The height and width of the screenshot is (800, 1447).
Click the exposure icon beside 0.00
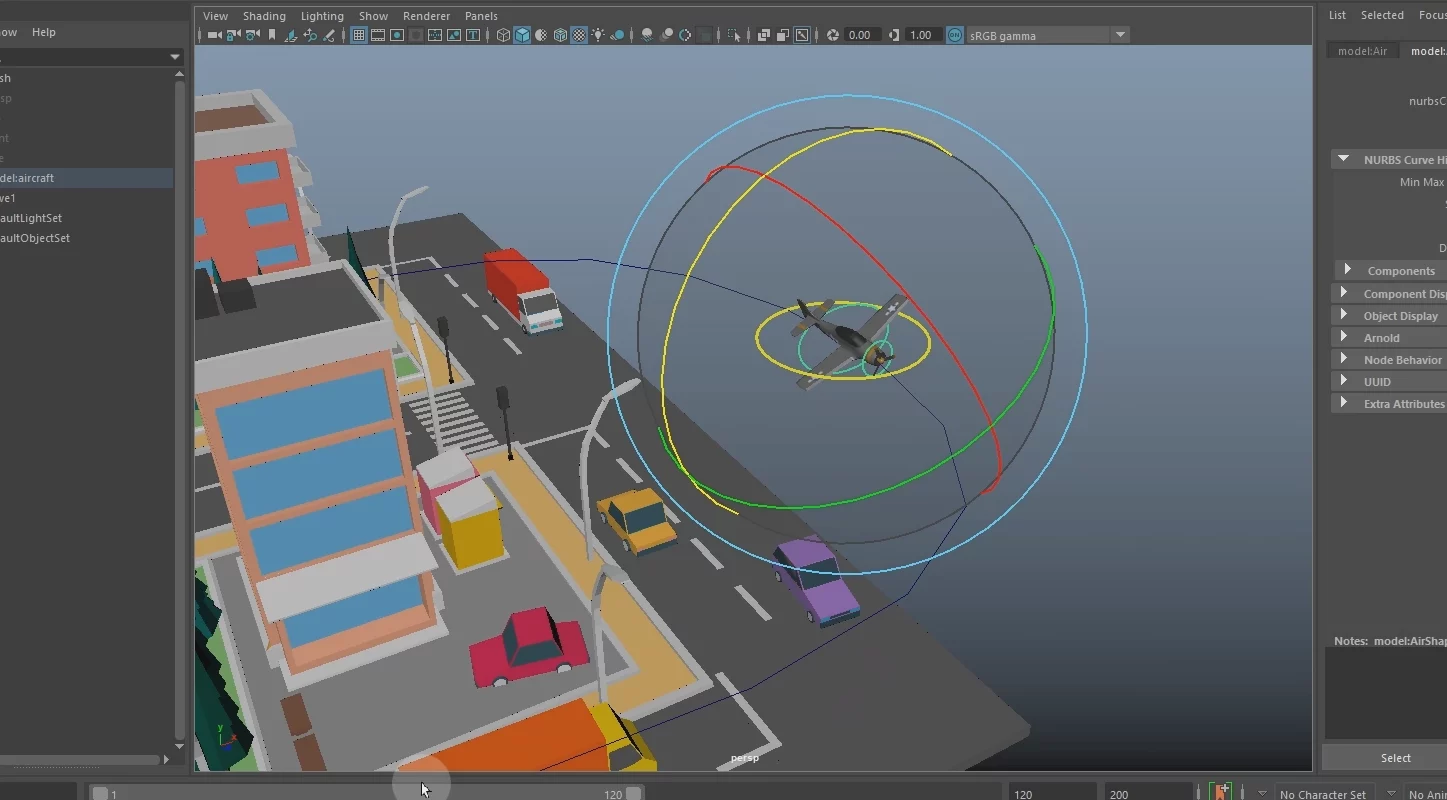[x=832, y=35]
